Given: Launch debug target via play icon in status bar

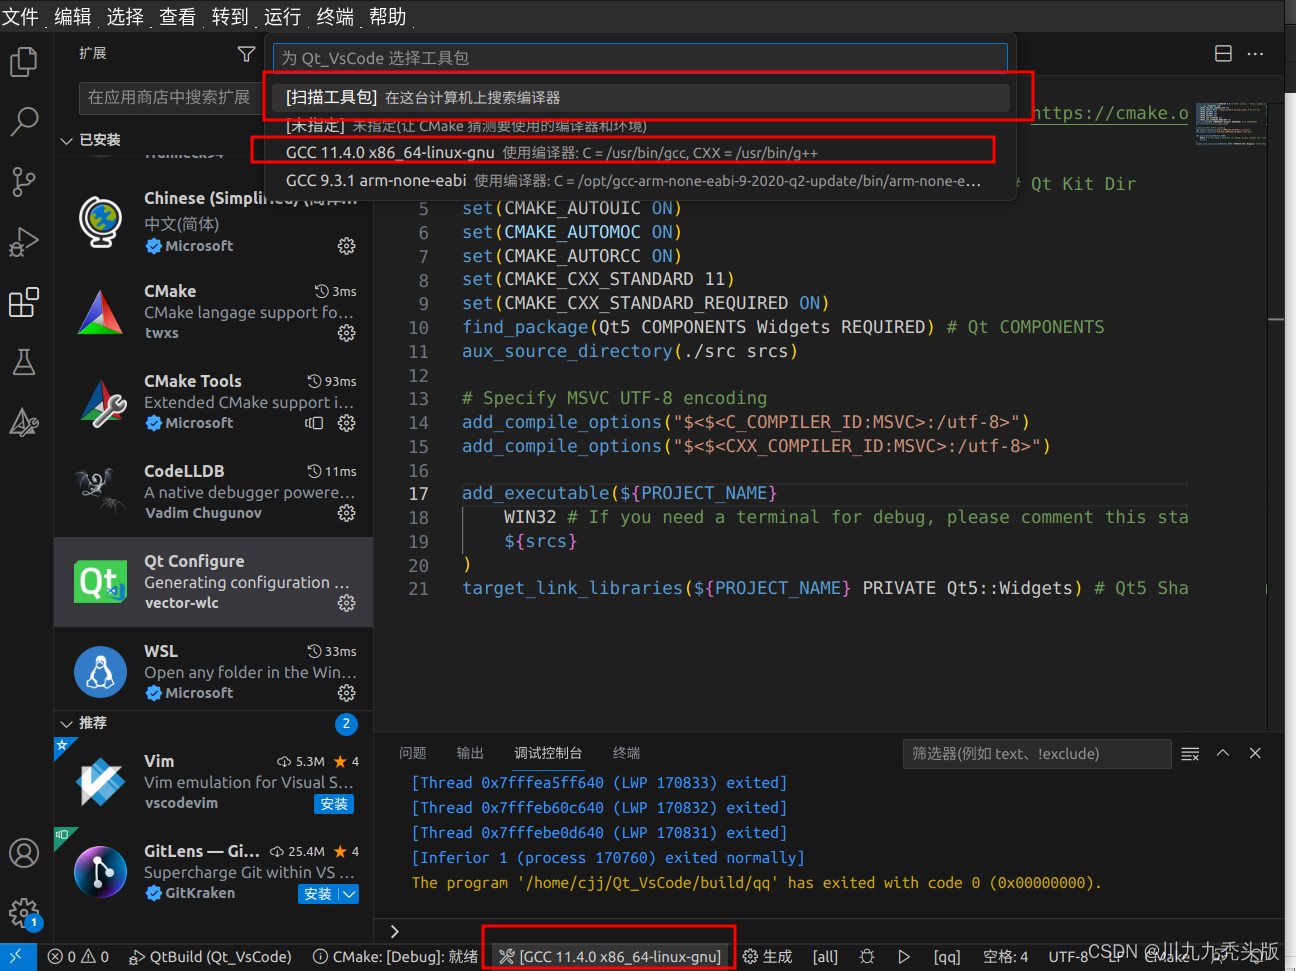Looking at the screenshot, I should coord(904,956).
